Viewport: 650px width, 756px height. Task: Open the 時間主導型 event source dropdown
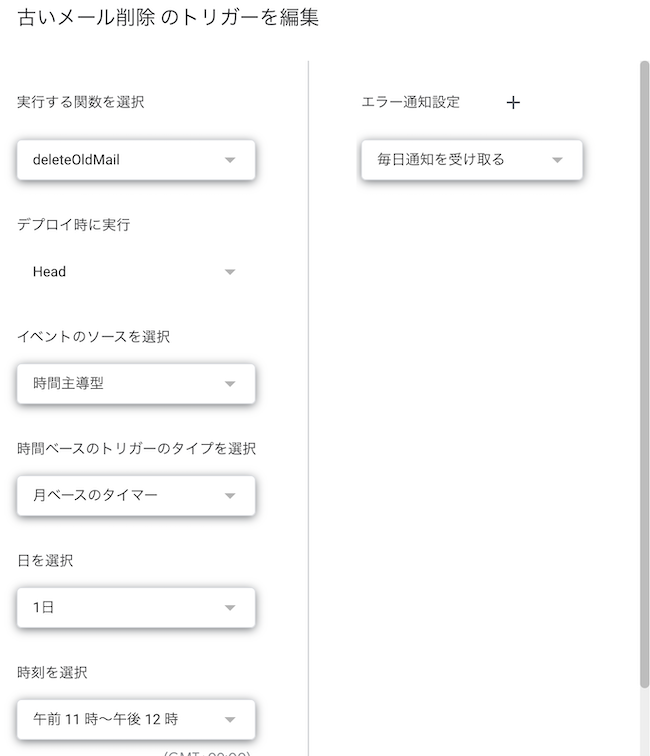point(120,384)
